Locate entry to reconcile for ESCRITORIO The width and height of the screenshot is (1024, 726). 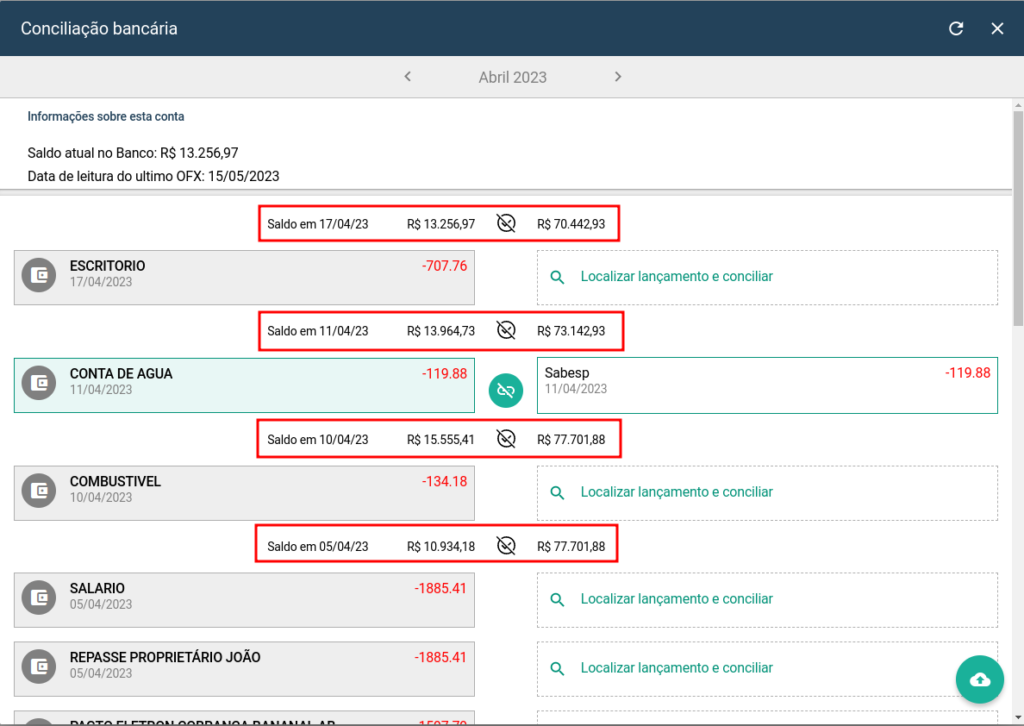(767, 277)
